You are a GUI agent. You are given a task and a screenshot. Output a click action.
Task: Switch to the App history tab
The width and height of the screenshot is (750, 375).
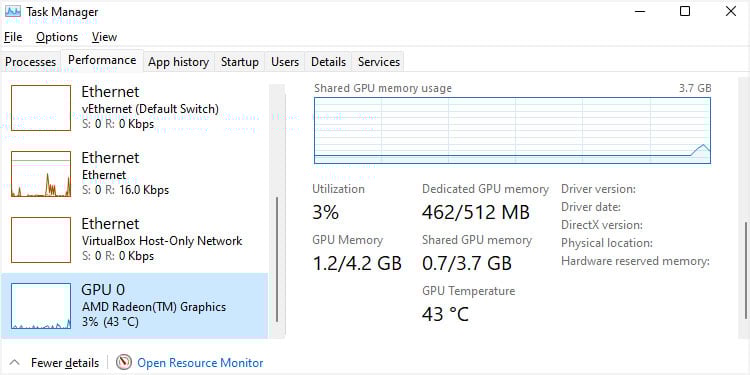click(x=178, y=62)
